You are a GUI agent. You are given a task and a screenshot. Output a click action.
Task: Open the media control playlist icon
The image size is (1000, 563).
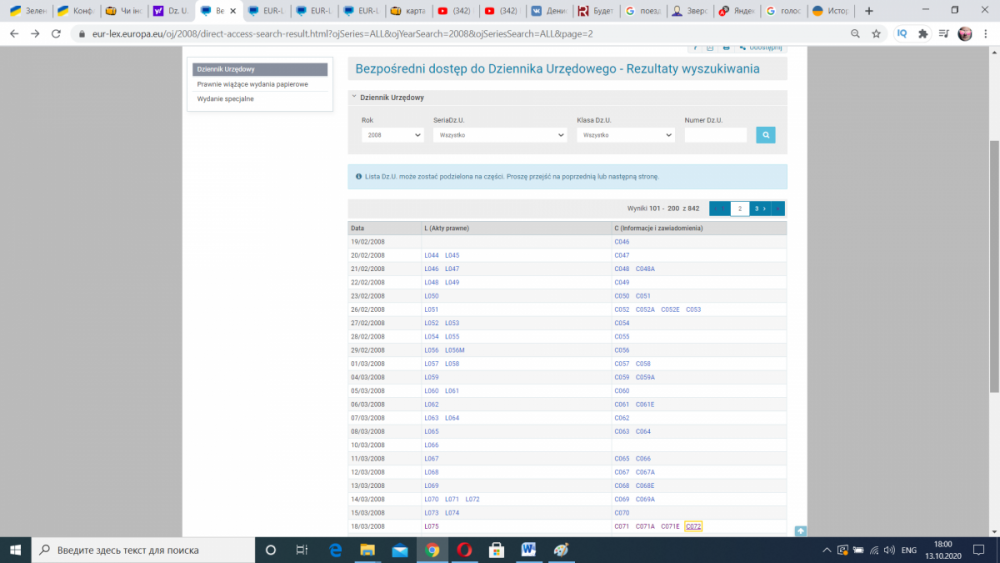pos(943,33)
